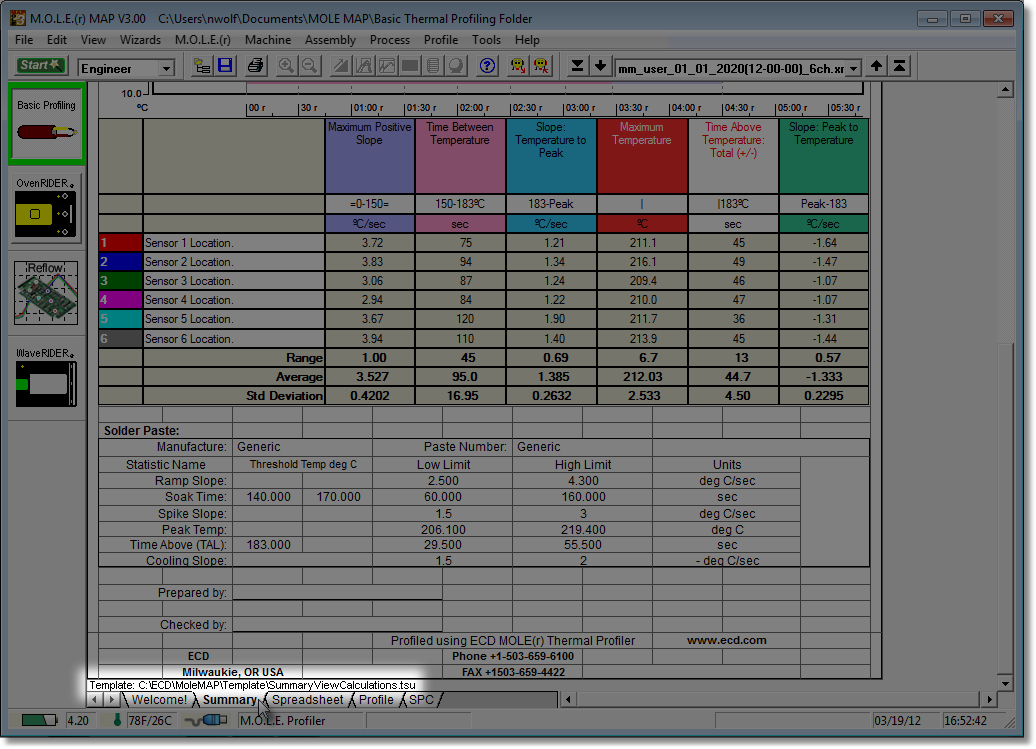Select the WaveRIDER environment

click(46, 377)
